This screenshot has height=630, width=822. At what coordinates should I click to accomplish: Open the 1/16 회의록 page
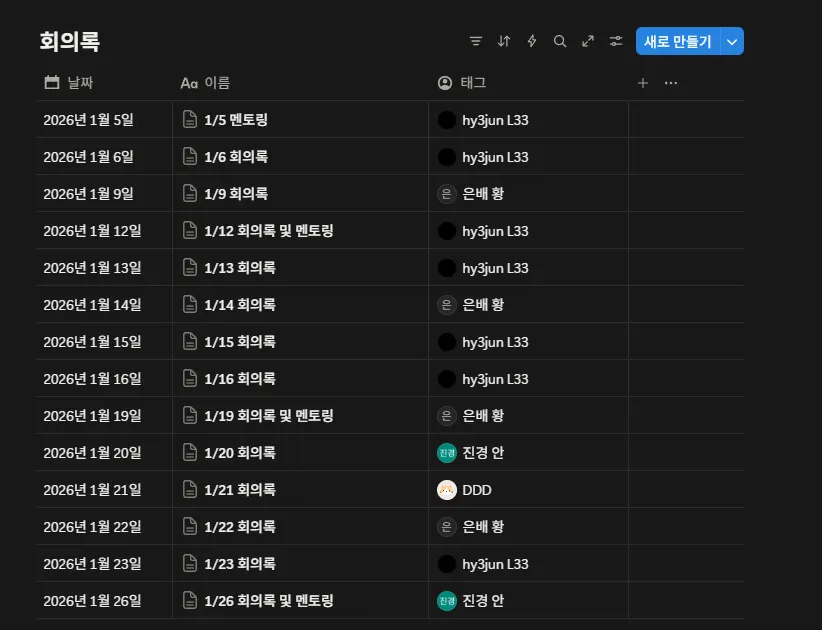[240, 378]
